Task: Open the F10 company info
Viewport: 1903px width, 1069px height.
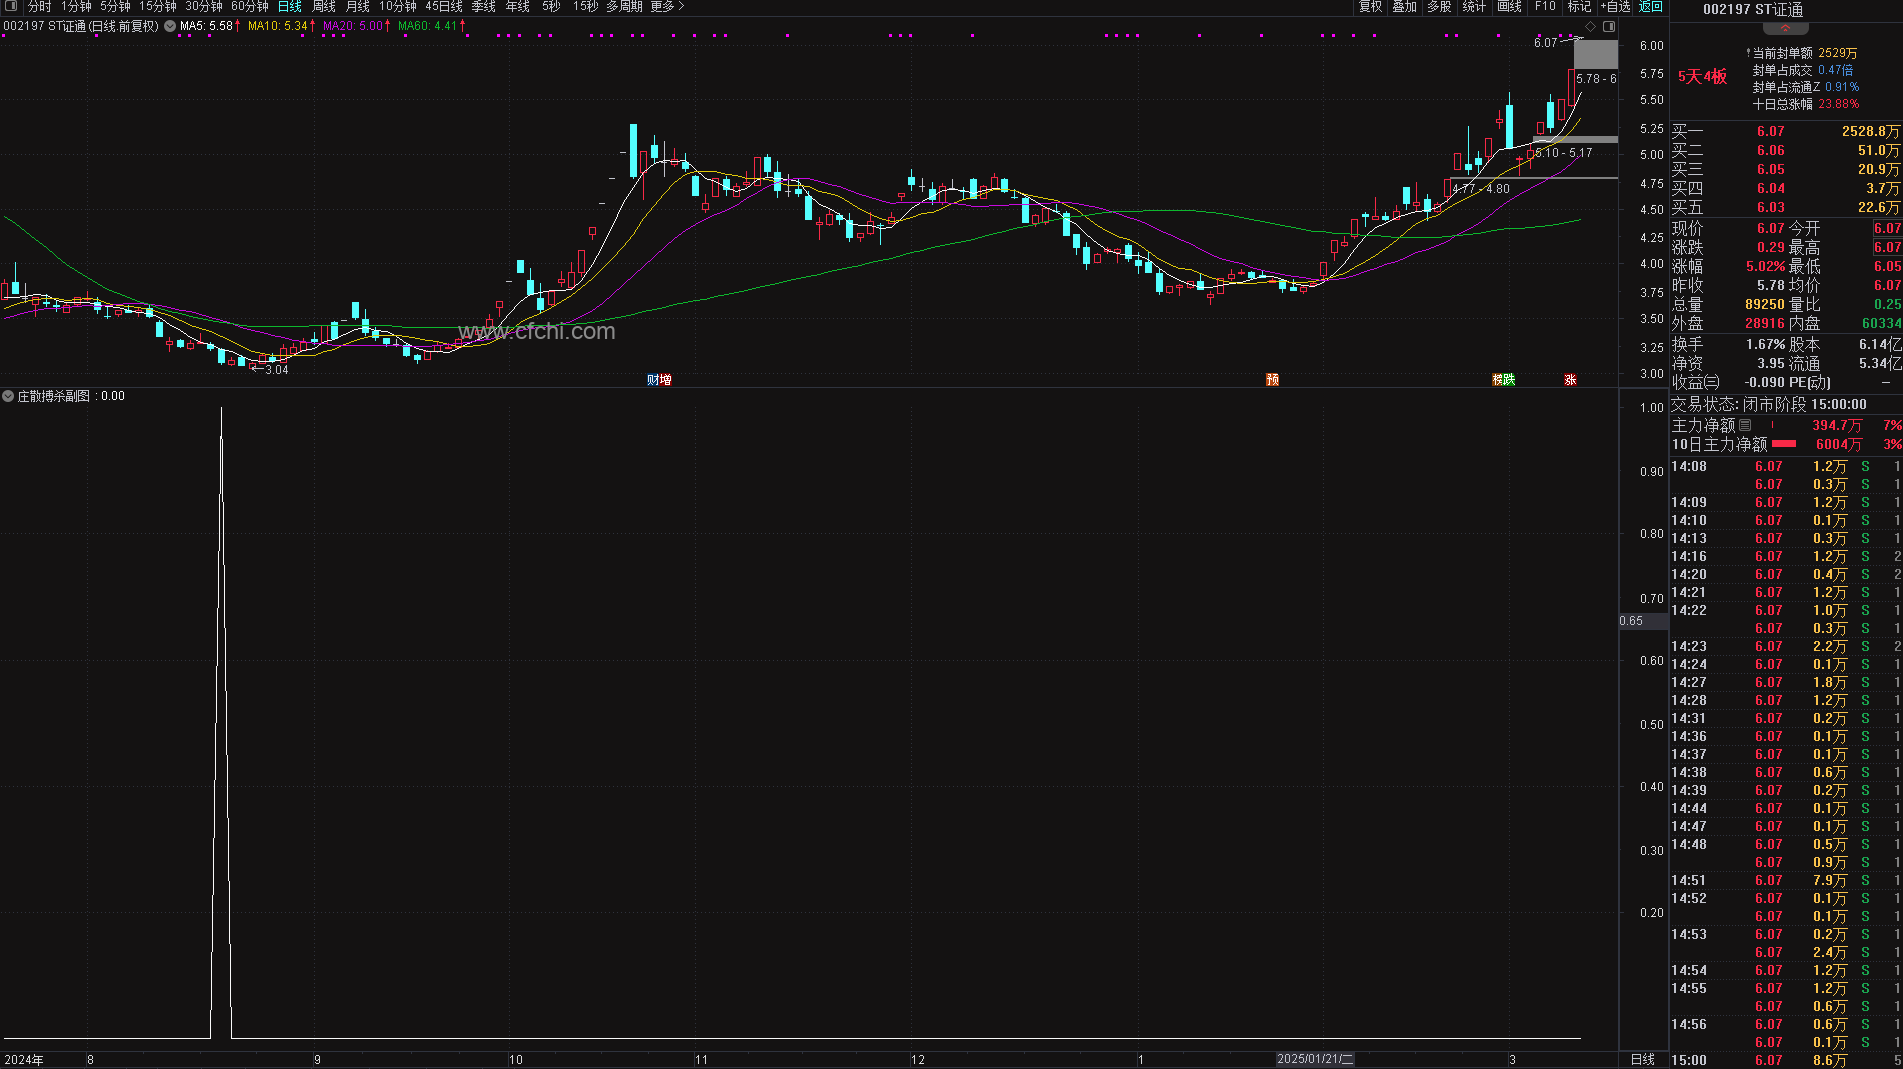Action: [1545, 6]
